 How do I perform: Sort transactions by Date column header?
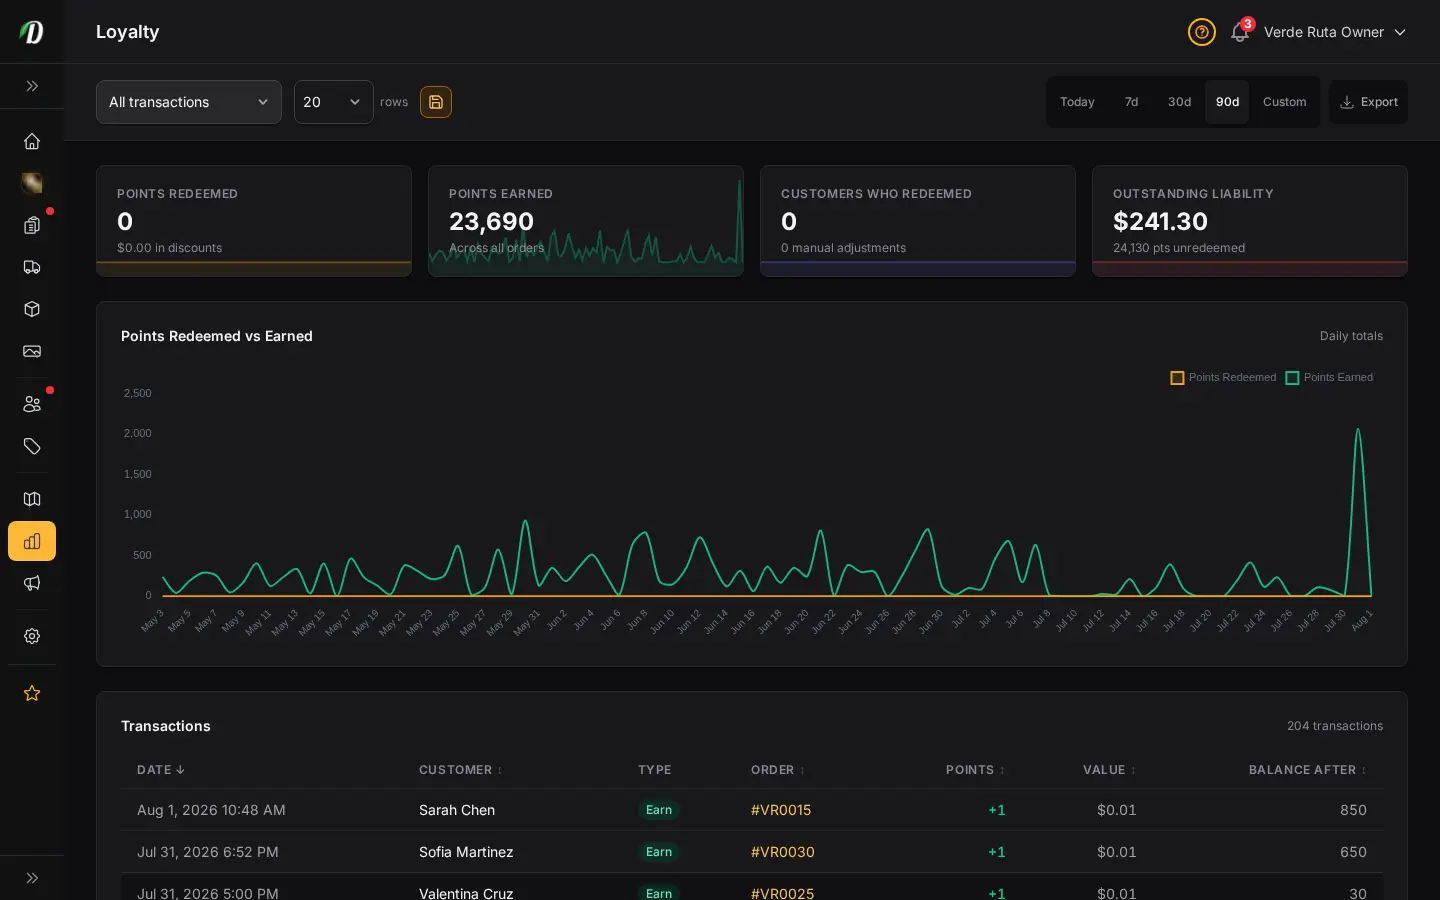click(x=161, y=770)
